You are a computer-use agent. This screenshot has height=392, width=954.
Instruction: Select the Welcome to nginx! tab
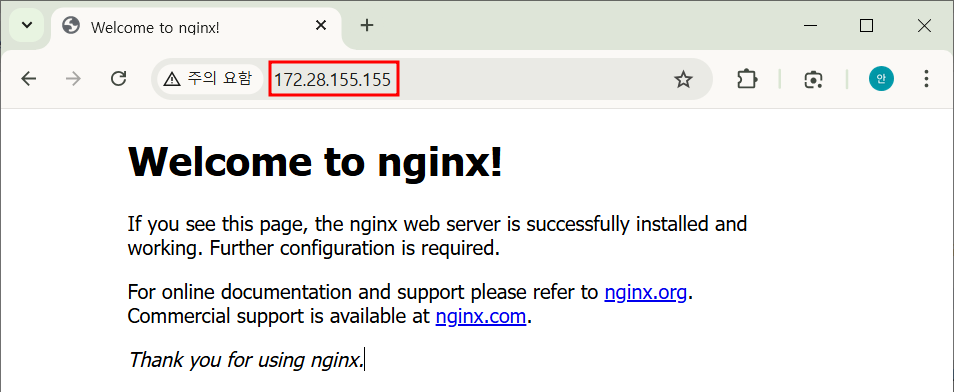pos(197,27)
